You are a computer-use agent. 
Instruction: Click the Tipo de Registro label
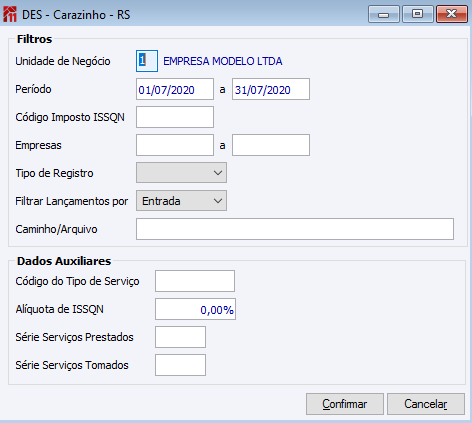pyautogui.click(x=54, y=173)
